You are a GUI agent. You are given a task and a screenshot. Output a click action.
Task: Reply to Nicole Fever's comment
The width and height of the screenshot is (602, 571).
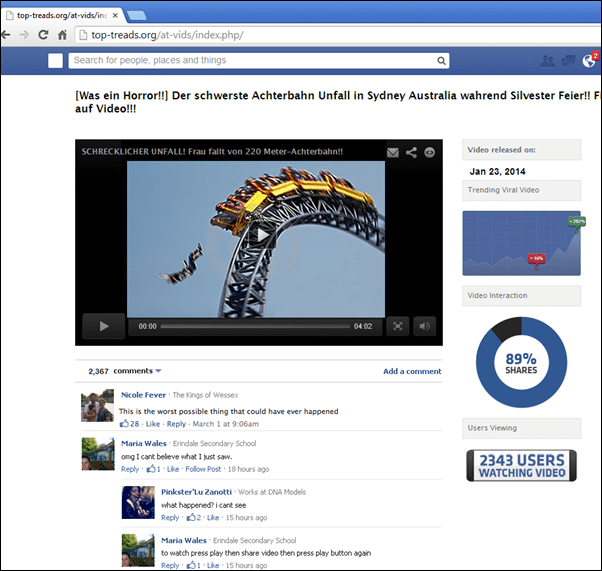[176, 424]
